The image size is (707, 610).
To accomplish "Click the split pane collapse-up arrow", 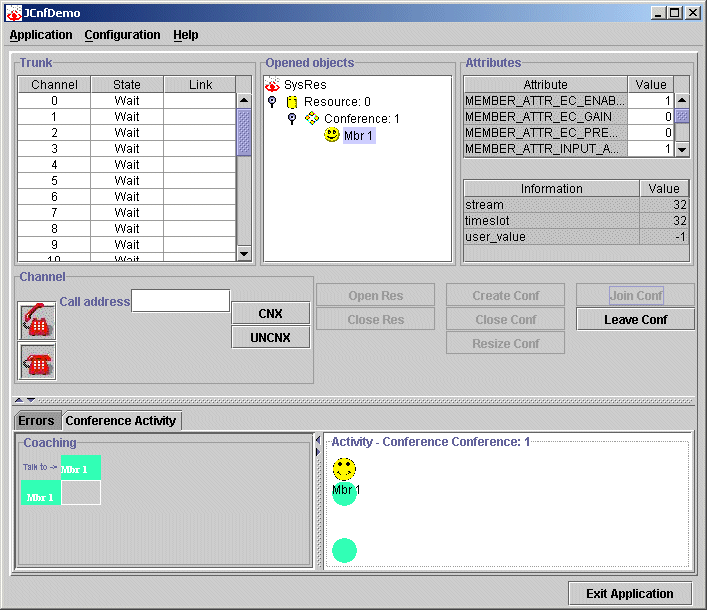I will (x=18, y=401).
